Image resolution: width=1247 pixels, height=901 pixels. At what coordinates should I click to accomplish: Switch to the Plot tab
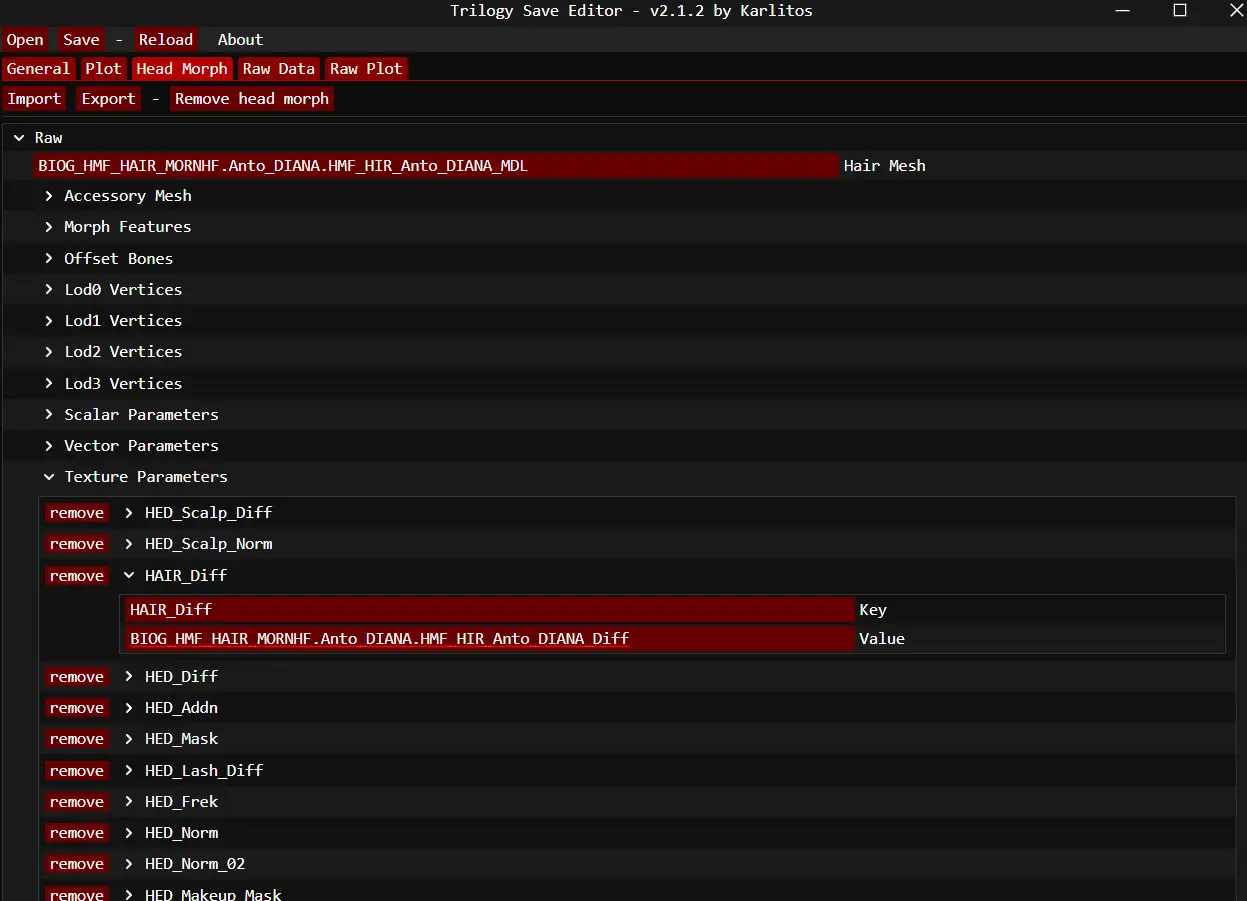pos(103,69)
